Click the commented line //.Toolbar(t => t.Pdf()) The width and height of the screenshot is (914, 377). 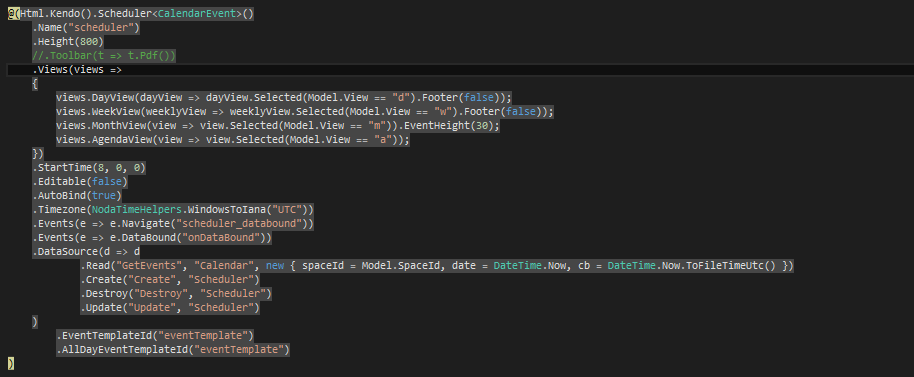[x=104, y=55]
